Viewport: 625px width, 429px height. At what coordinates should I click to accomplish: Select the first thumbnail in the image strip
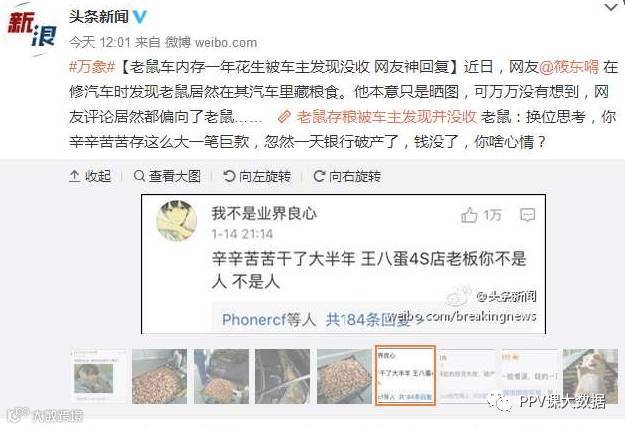98,377
